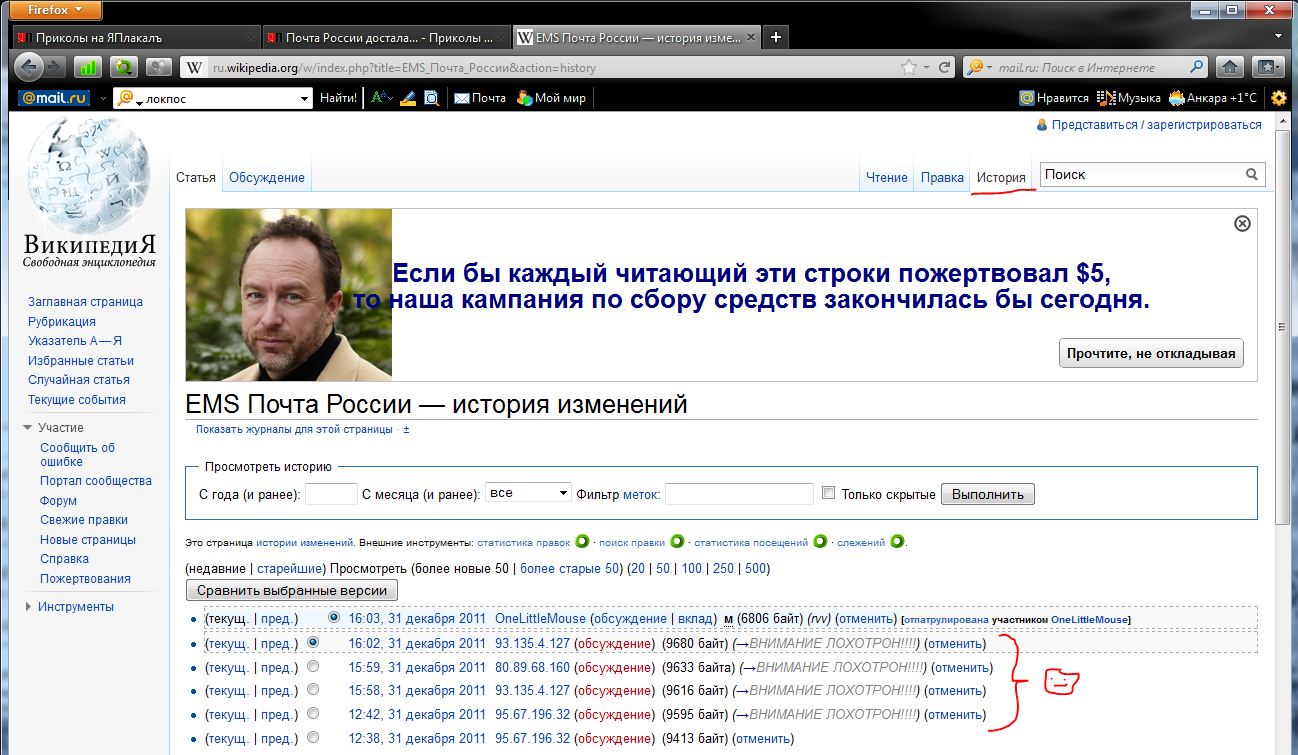Switch to the Правка tab
The height and width of the screenshot is (755, 1298).
point(942,178)
